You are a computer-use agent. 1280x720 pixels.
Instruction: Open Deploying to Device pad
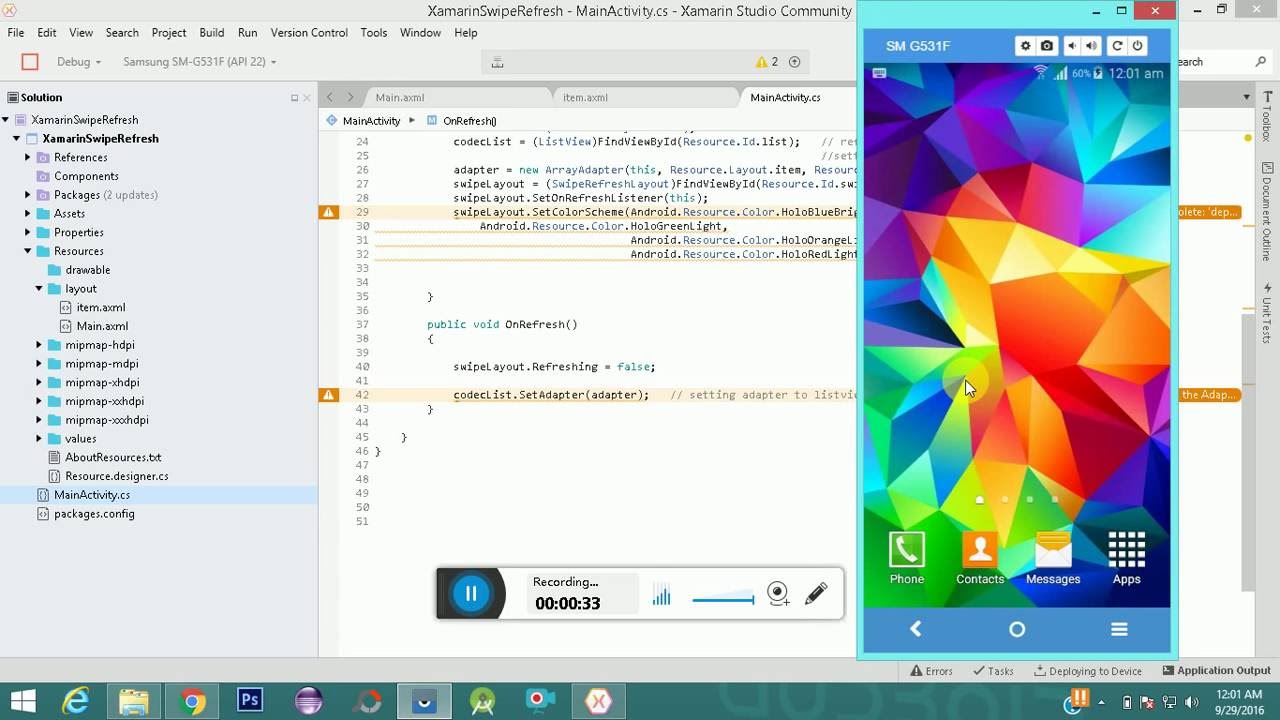coord(1088,671)
